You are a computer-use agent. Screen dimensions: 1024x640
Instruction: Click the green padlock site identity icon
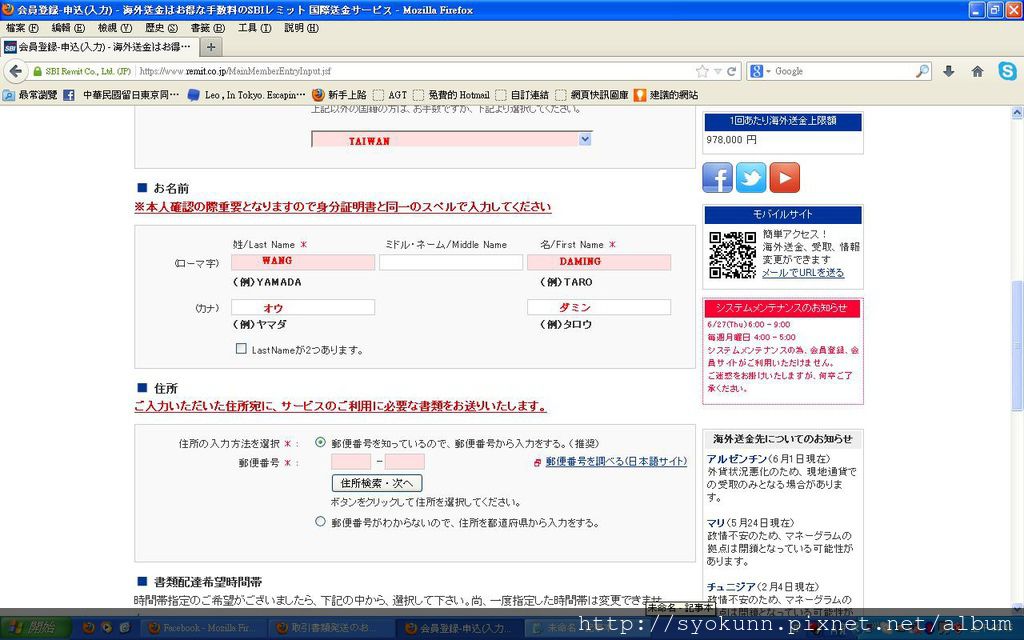37,71
